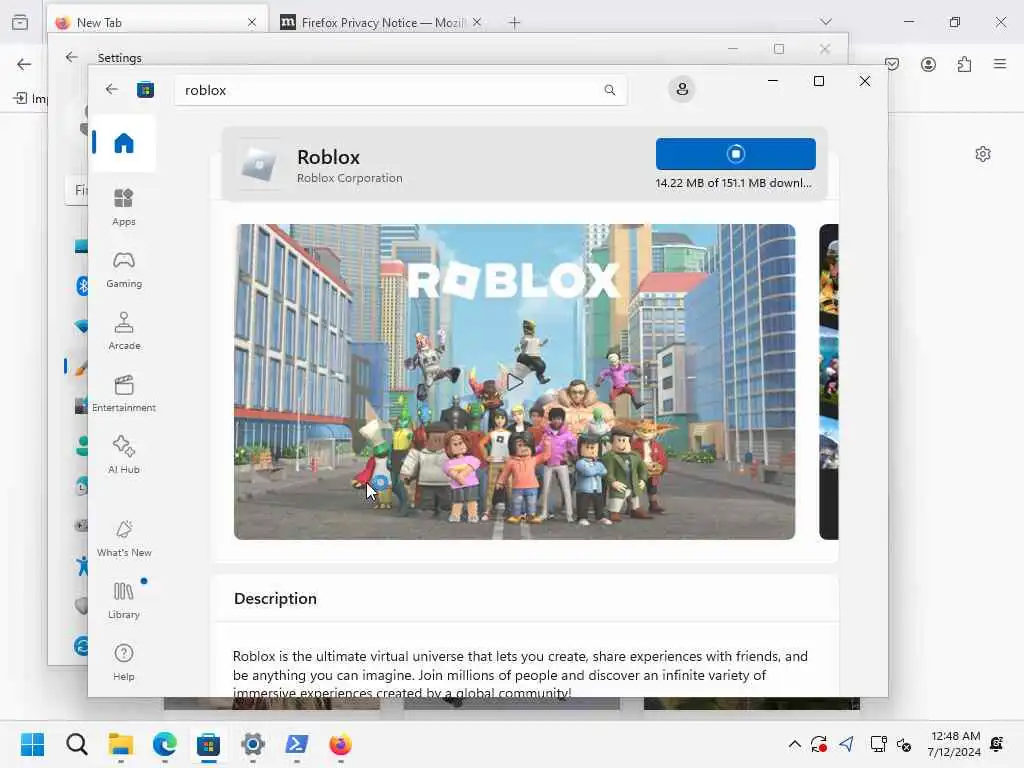
Task: Open Roblox Corporation publisher link
Action: click(349, 178)
